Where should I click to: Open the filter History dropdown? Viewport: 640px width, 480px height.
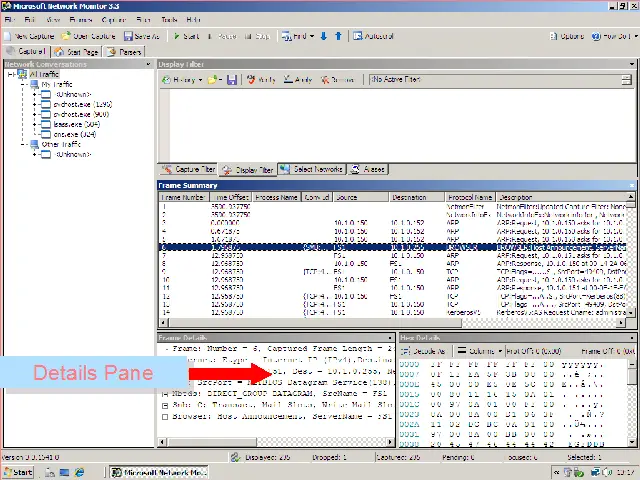tap(182, 80)
